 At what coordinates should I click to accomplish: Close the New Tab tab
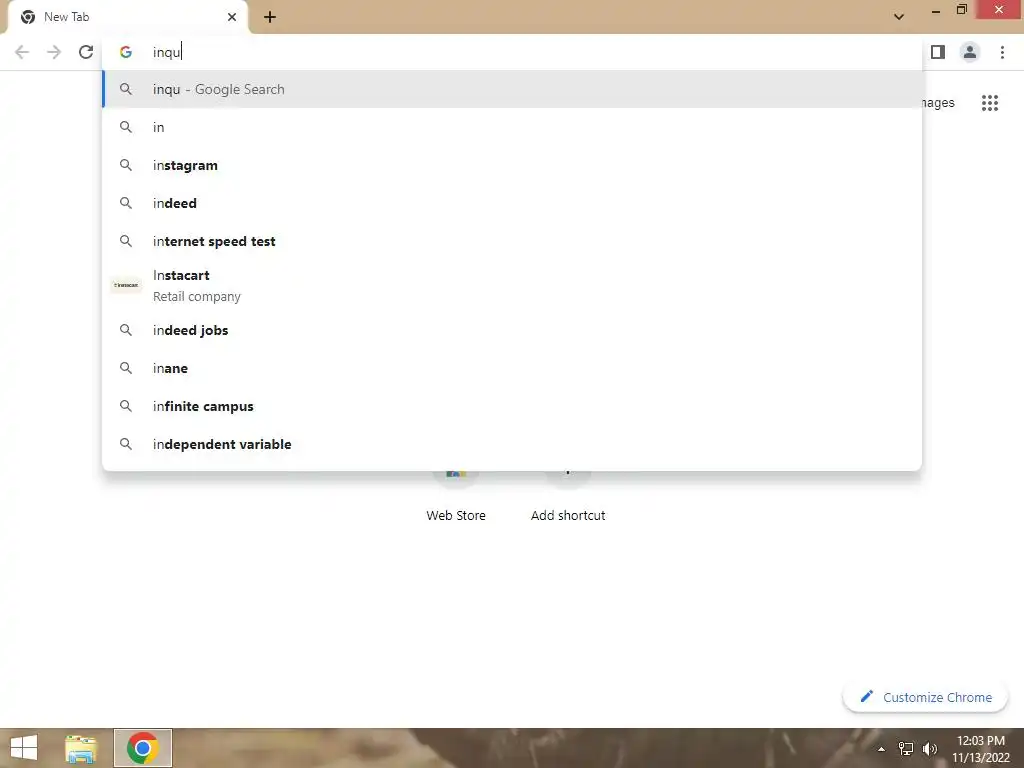232,17
